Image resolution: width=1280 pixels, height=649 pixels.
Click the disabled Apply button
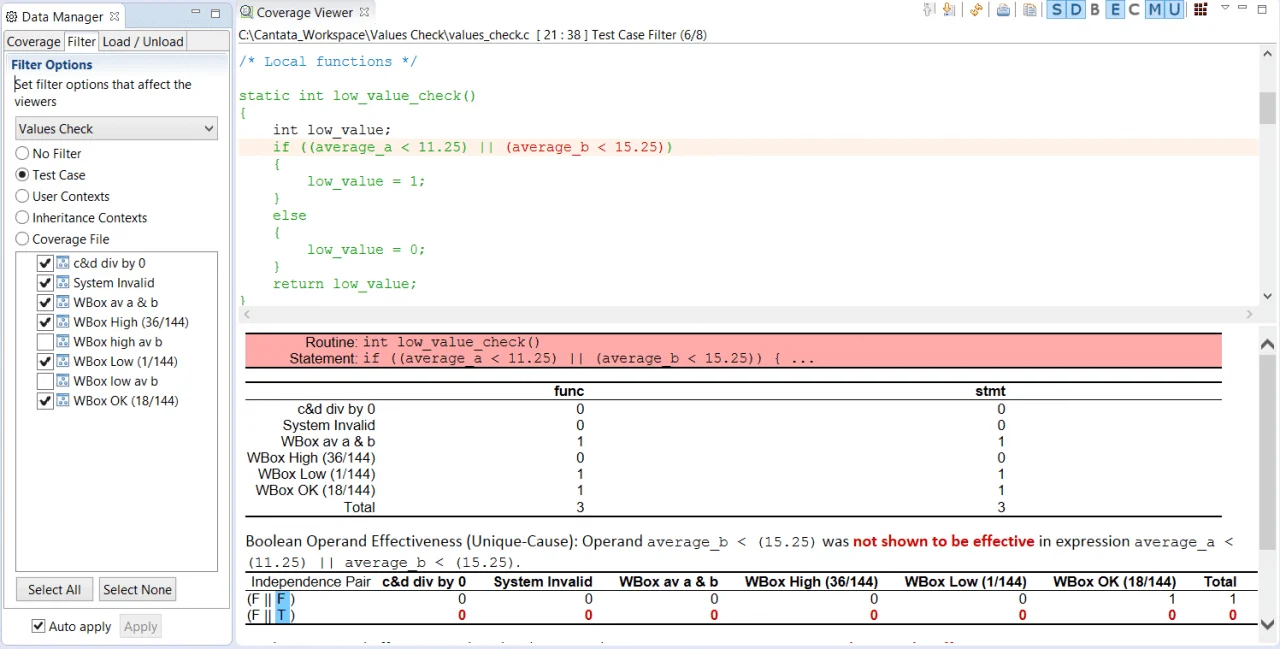140,626
